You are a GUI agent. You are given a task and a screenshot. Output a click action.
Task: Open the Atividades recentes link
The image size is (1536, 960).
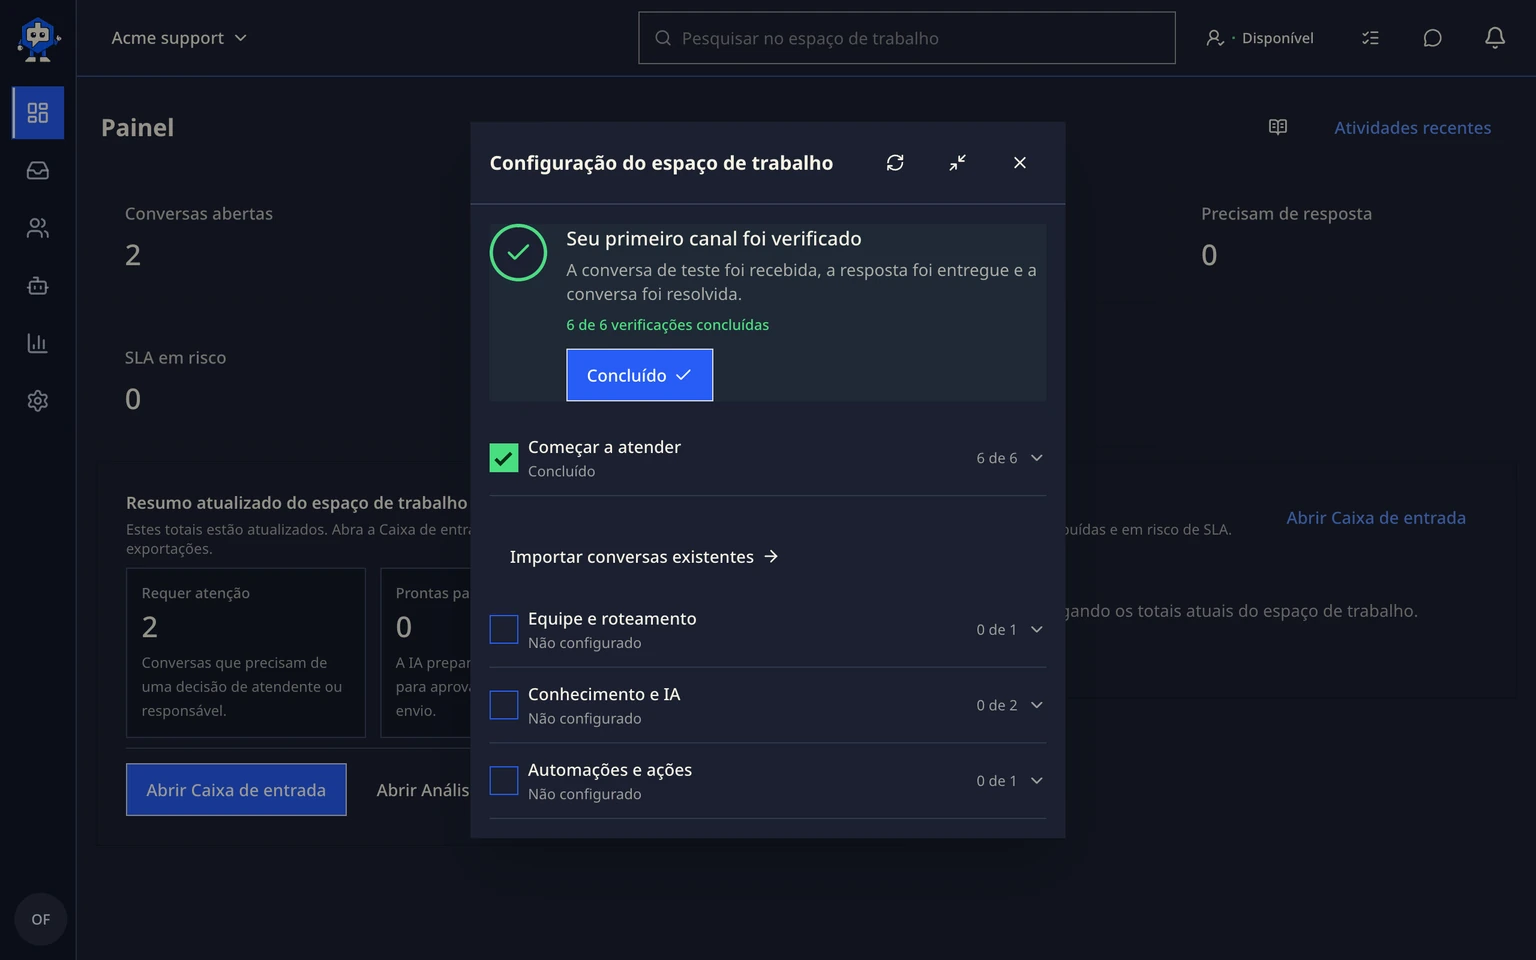coord(1412,128)
